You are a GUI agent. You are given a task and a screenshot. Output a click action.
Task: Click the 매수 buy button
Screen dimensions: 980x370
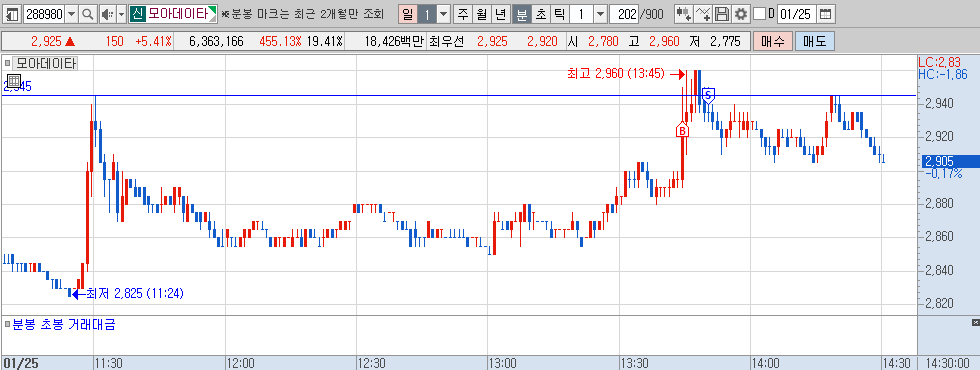[772, 42]
